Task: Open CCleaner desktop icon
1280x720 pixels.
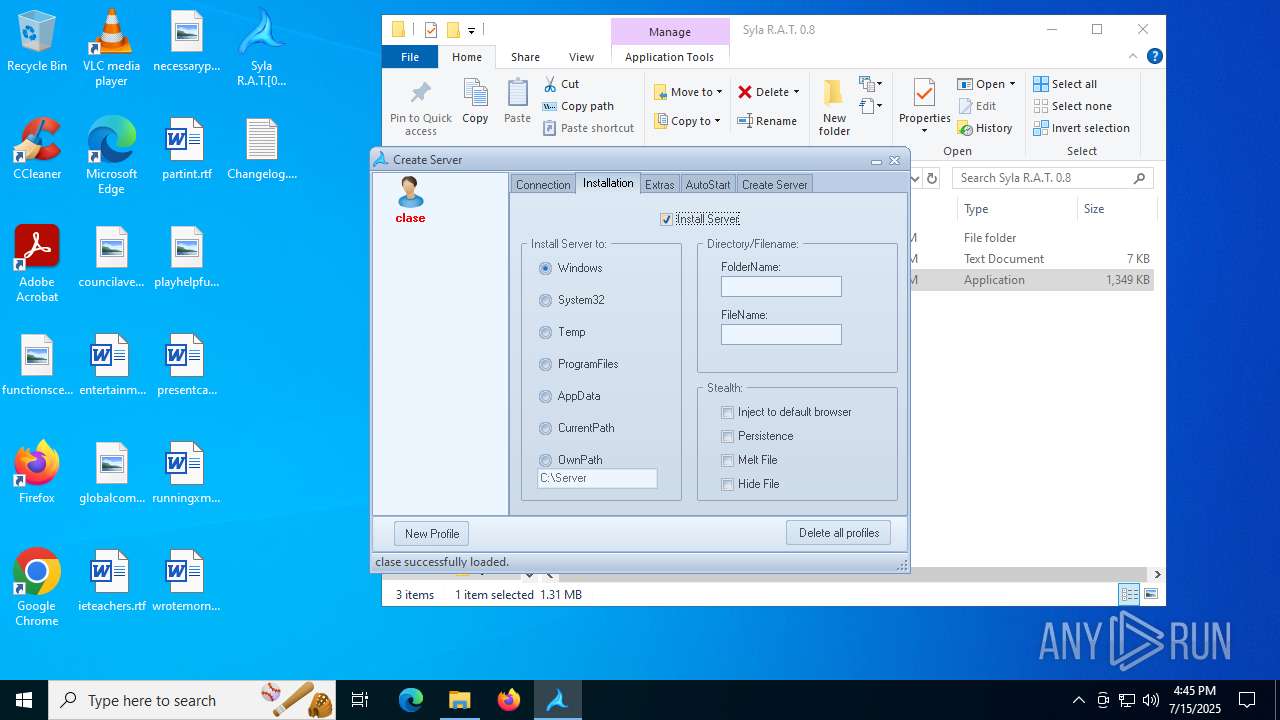Action: 37,149
